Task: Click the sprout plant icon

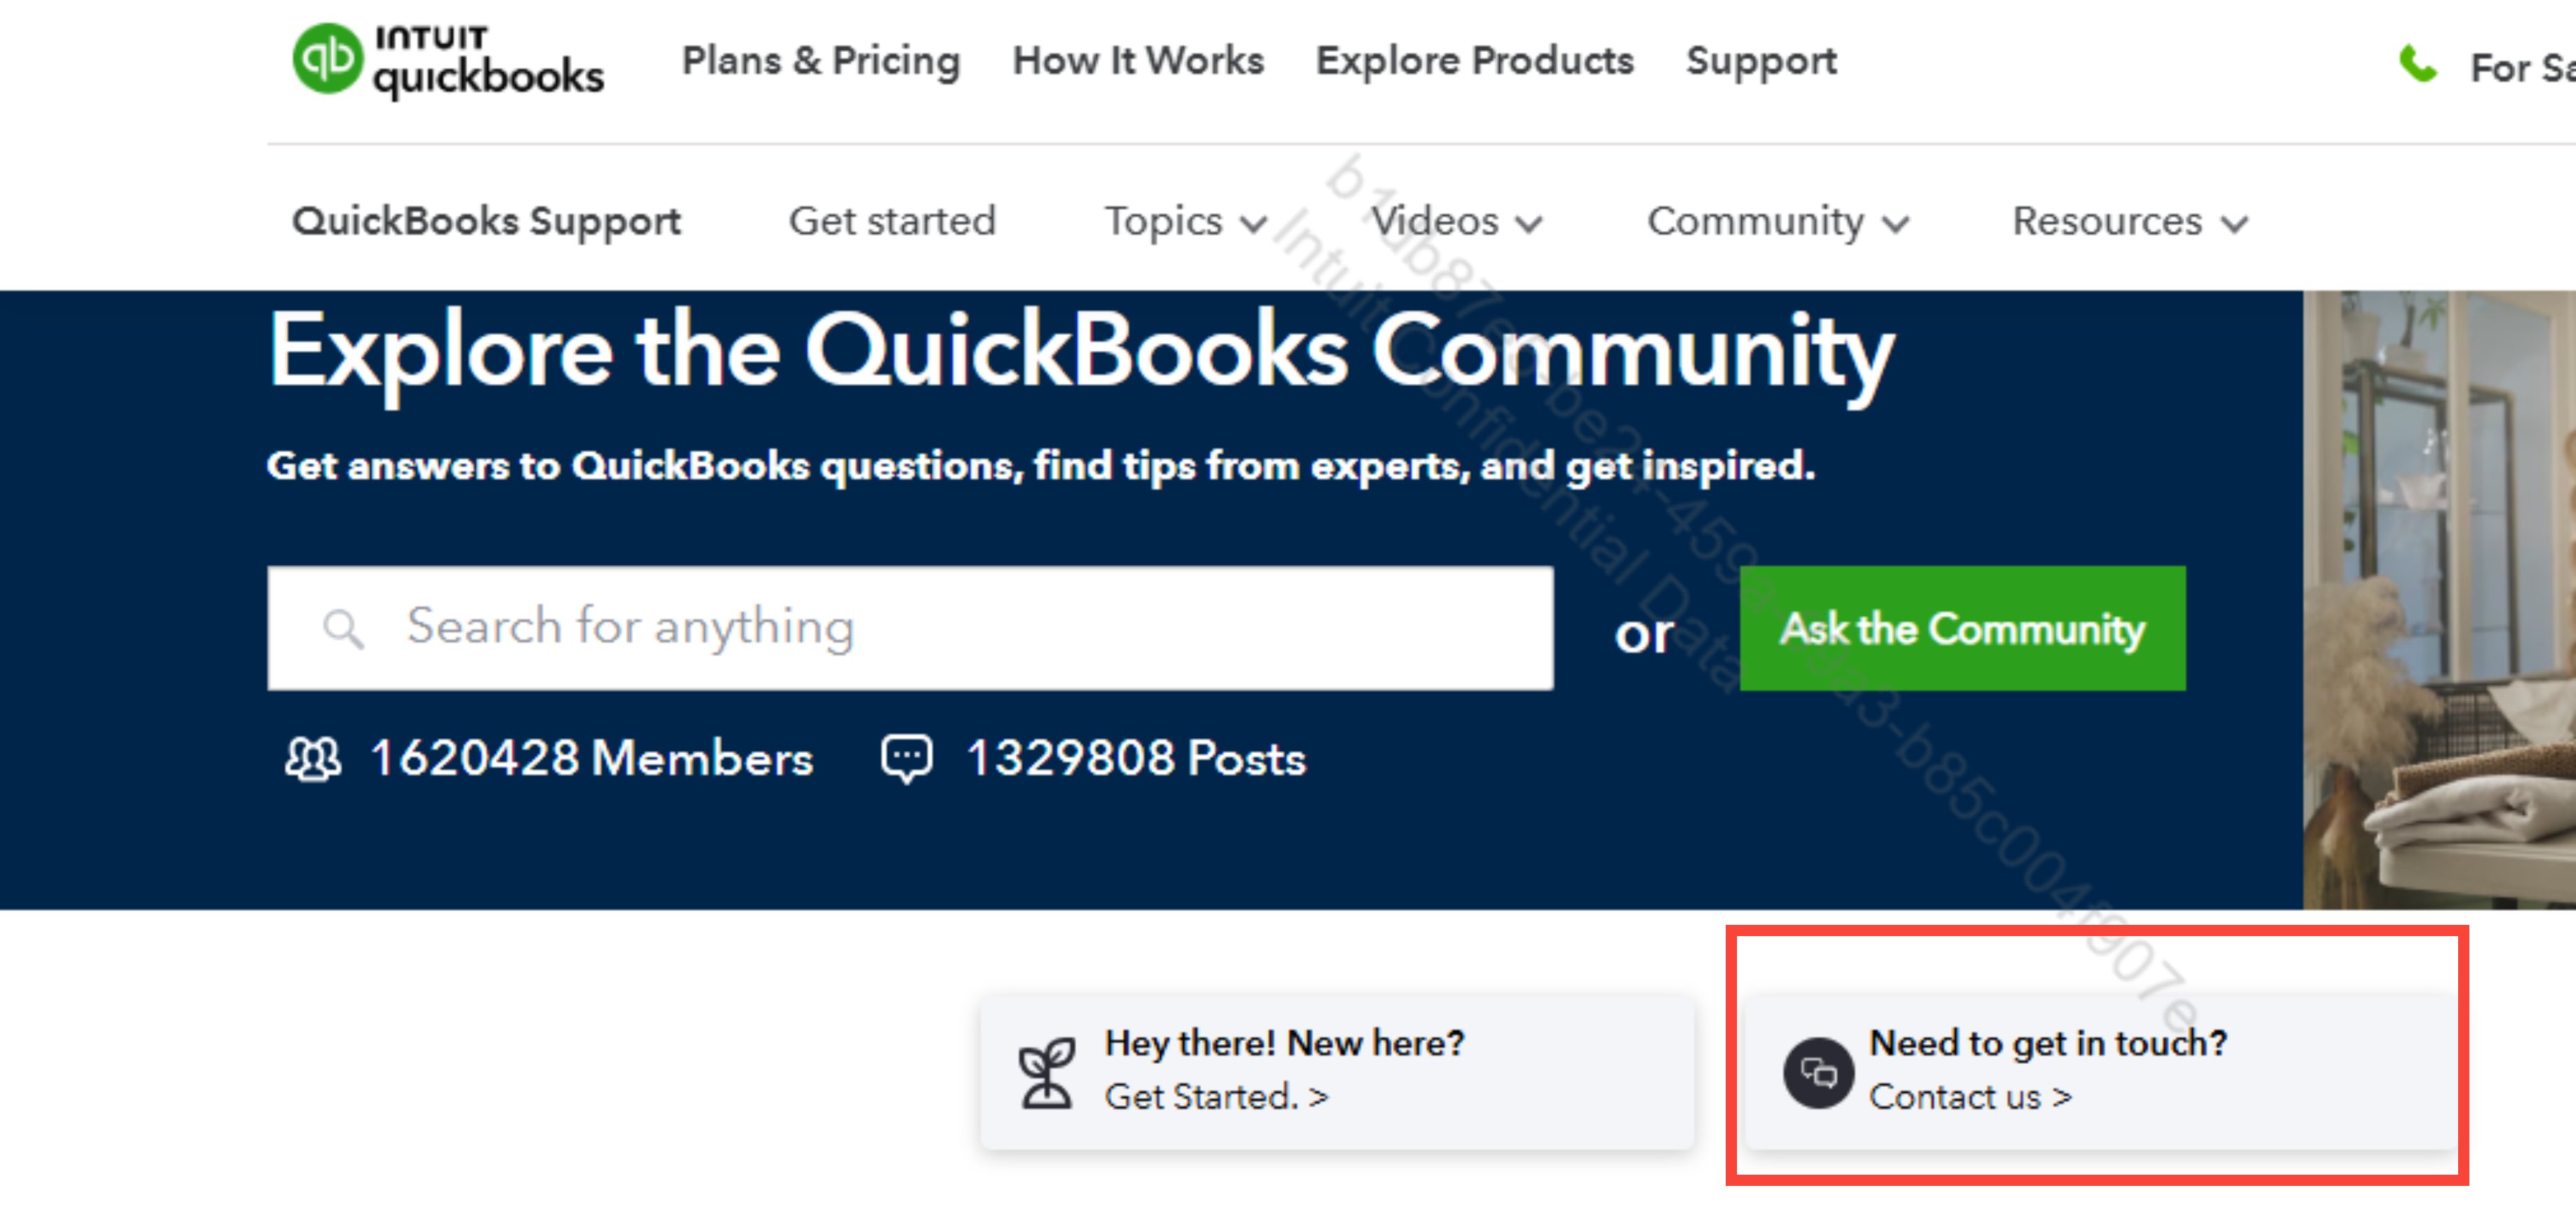Action: tap(1046, 1073)
